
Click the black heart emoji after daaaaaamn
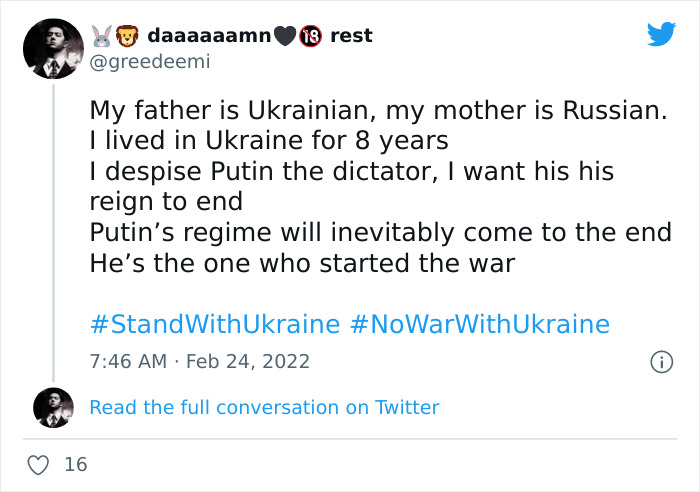[x=287, y=36]
